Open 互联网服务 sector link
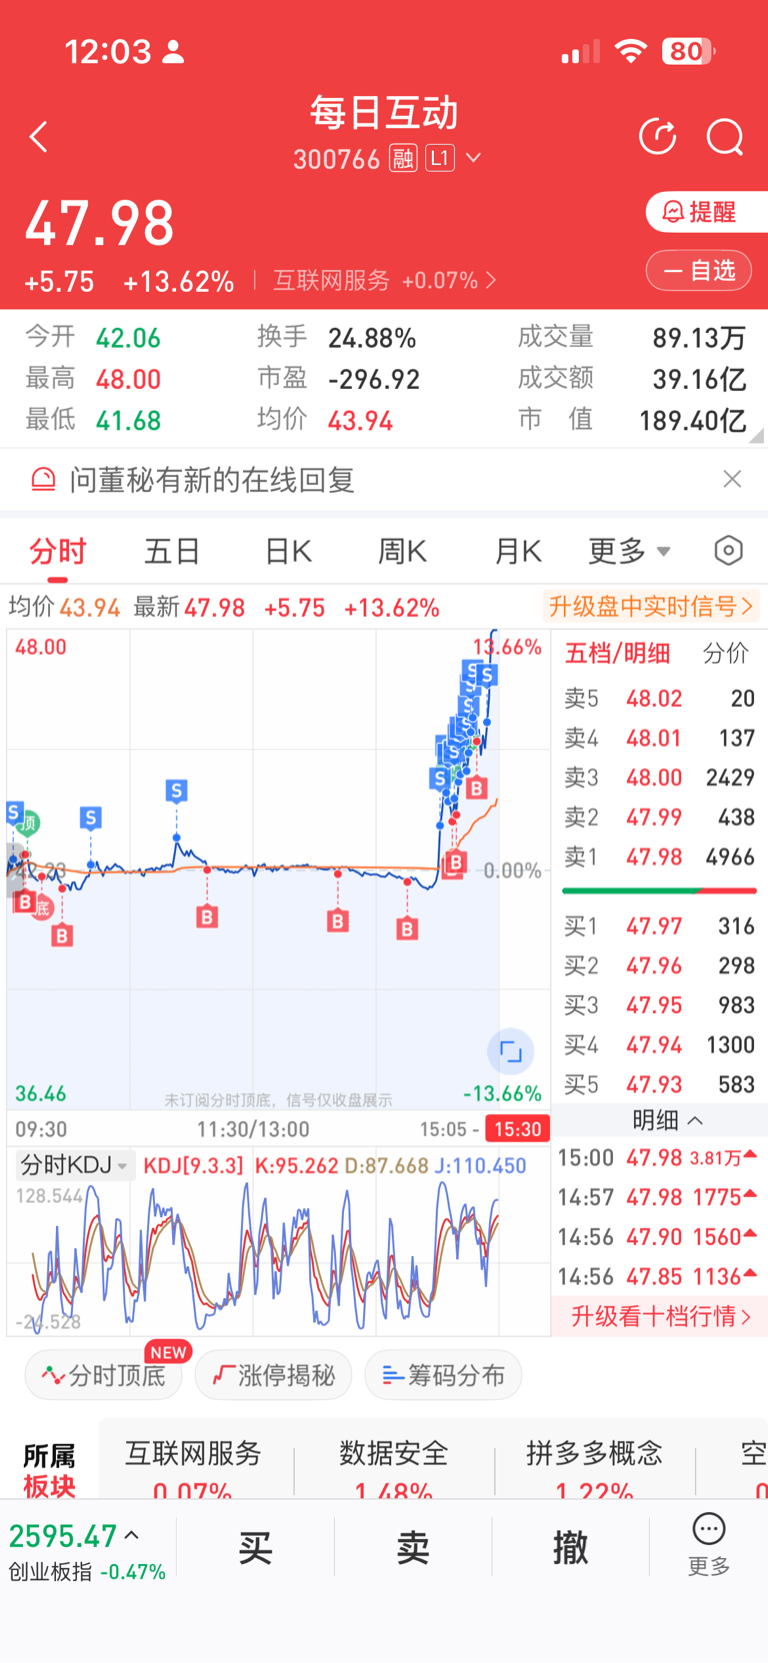 (384, 280)
